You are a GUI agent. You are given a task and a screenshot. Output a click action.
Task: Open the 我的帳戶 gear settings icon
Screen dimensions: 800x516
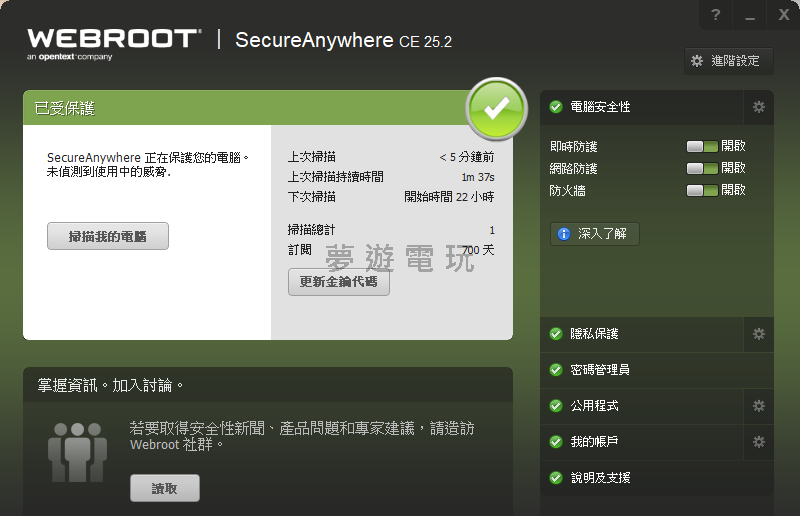[x=759, y=442]
